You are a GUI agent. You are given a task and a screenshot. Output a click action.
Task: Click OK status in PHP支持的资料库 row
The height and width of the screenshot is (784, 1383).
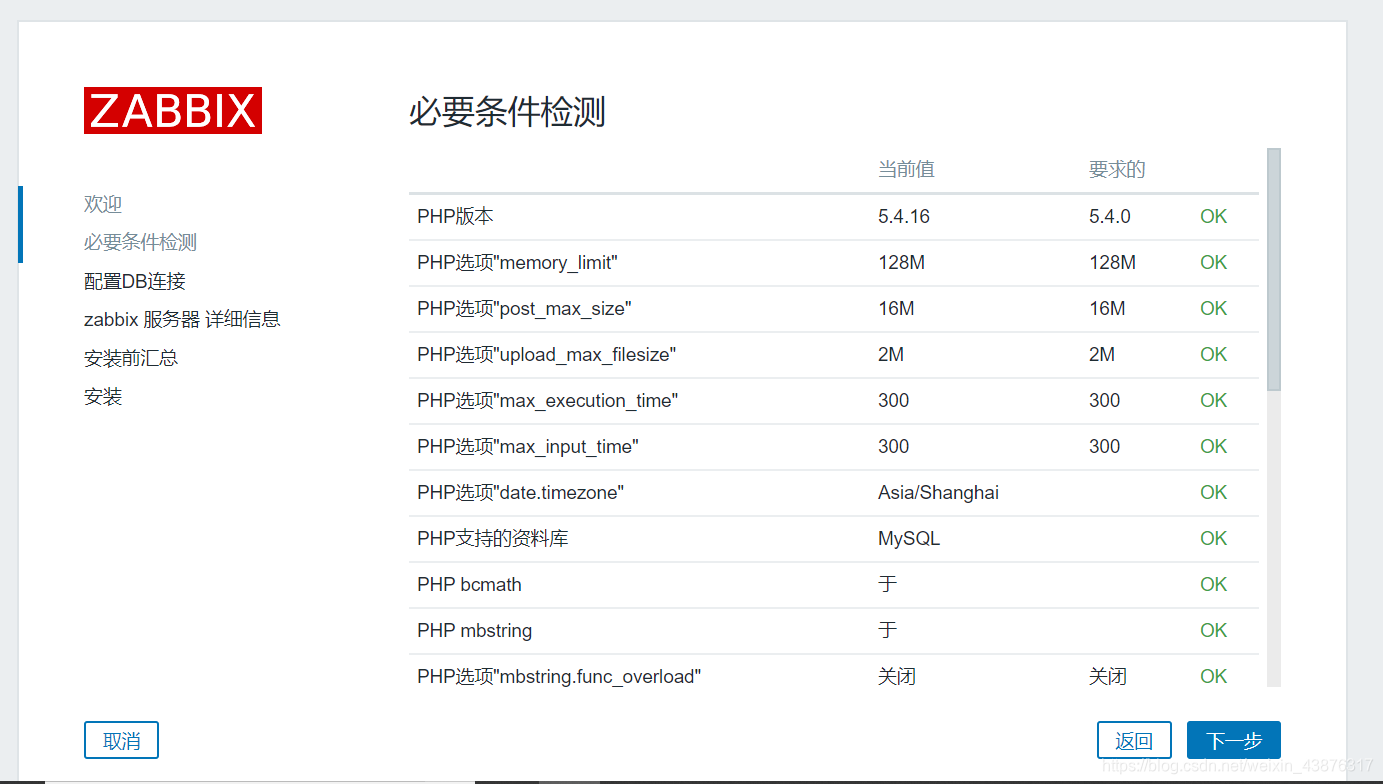click(1213, 538)
